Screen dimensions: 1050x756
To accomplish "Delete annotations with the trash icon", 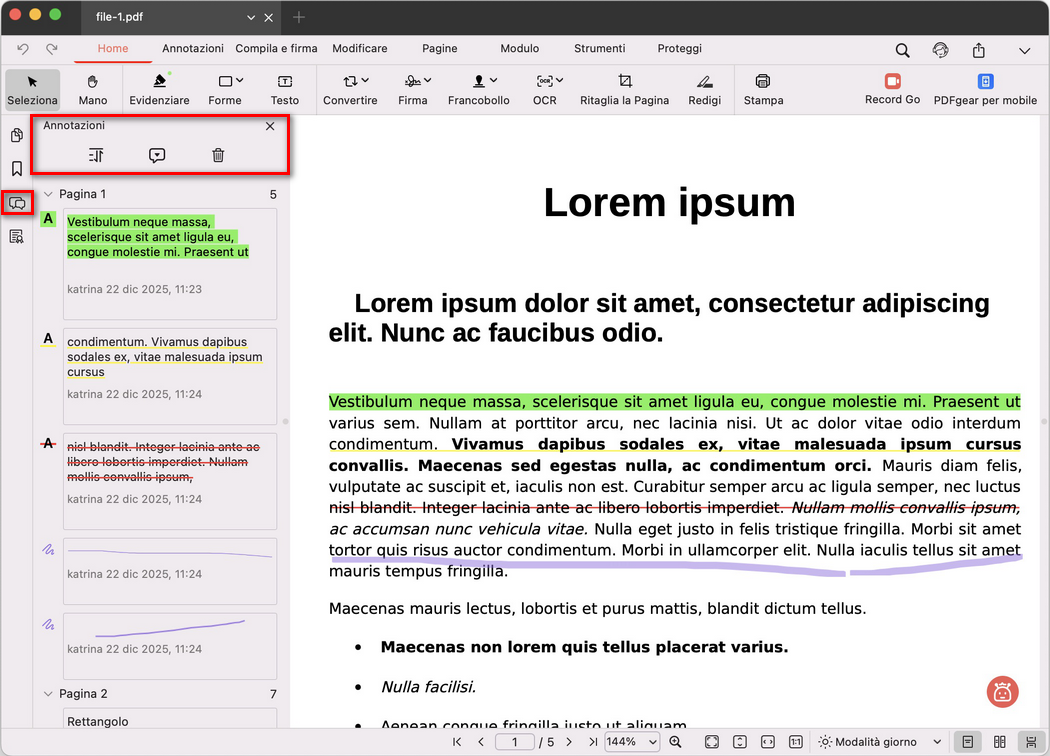I will point(218,155).
